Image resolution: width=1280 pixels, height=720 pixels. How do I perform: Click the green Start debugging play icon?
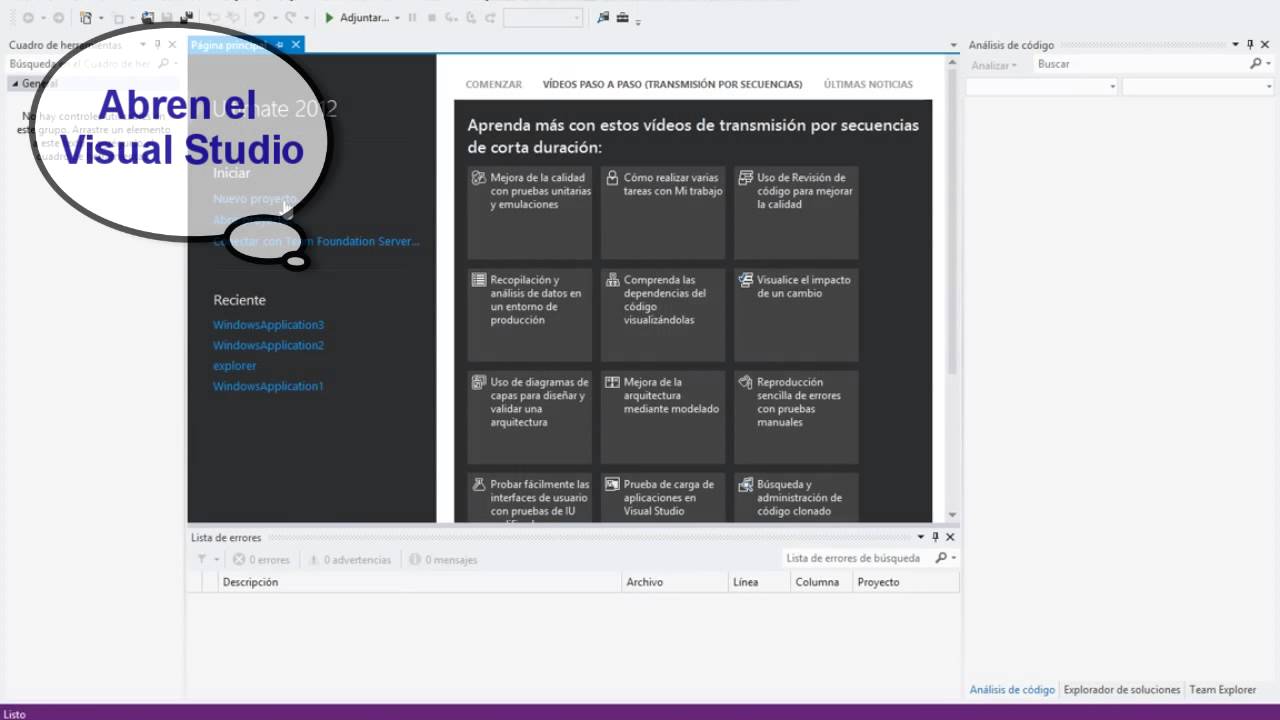(329, 18)
